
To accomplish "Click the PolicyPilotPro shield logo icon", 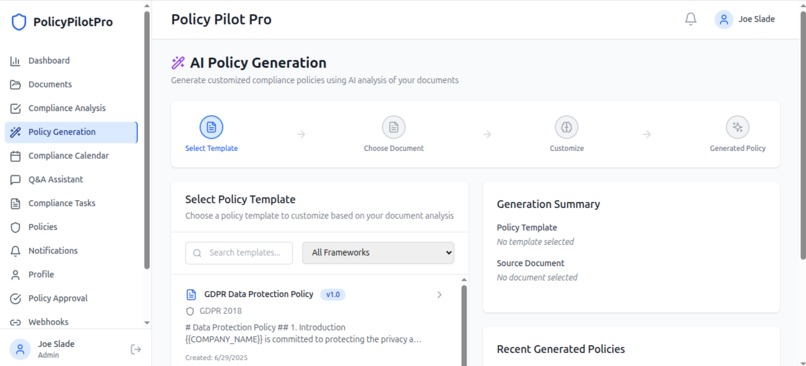I will pos(19,22).
